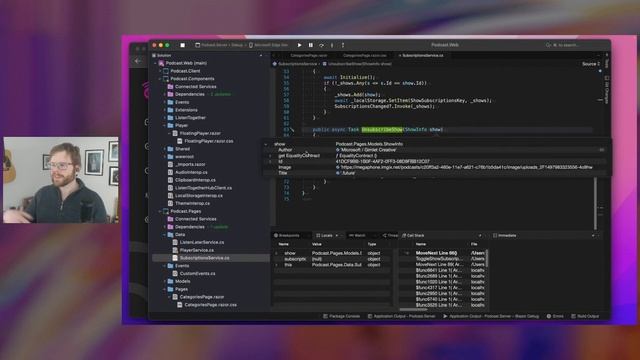Click the Continue (play) debug button
Screen dimensions: 640x360
click(x=300, y=45)
